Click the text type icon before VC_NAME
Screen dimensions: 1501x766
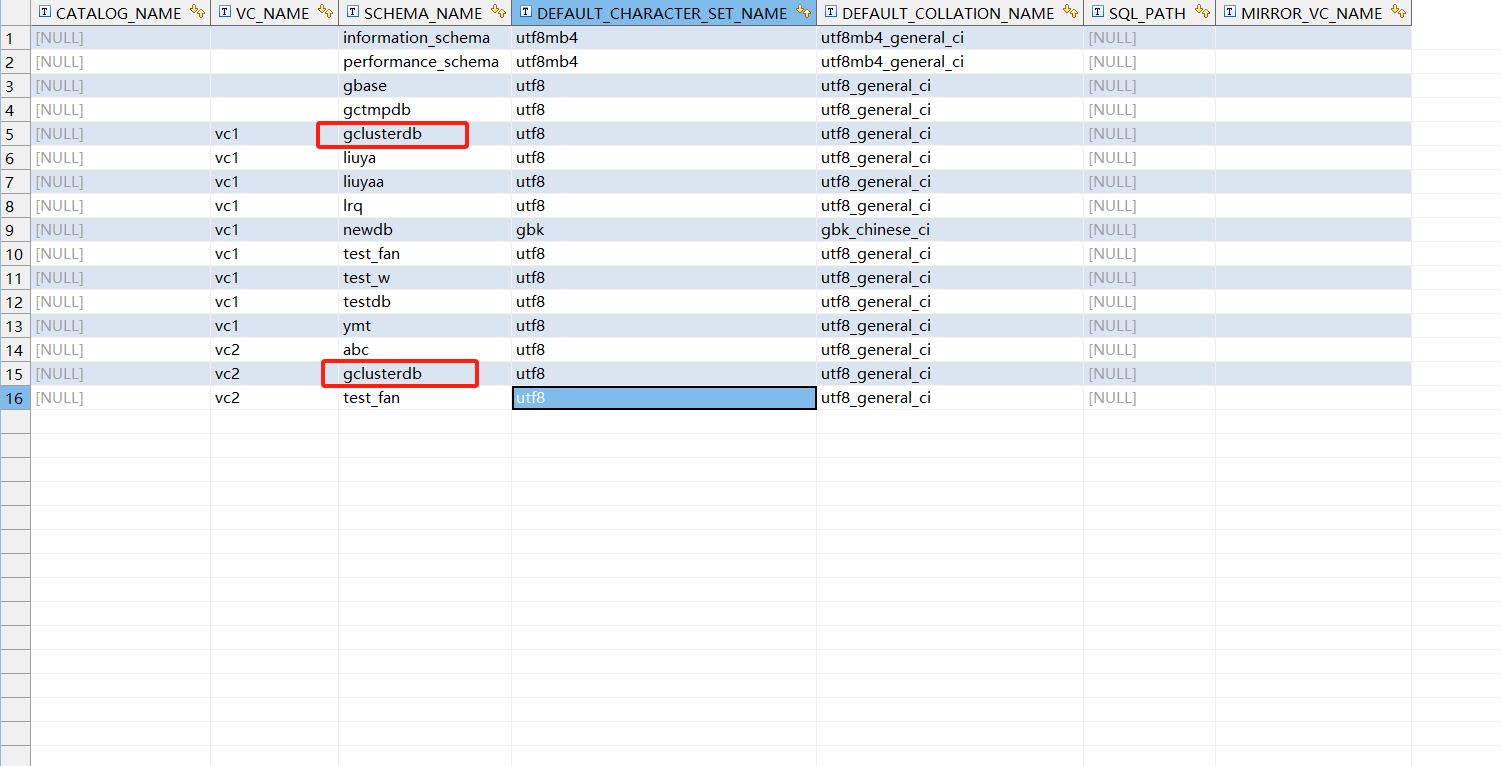click(x=224, y=13)
